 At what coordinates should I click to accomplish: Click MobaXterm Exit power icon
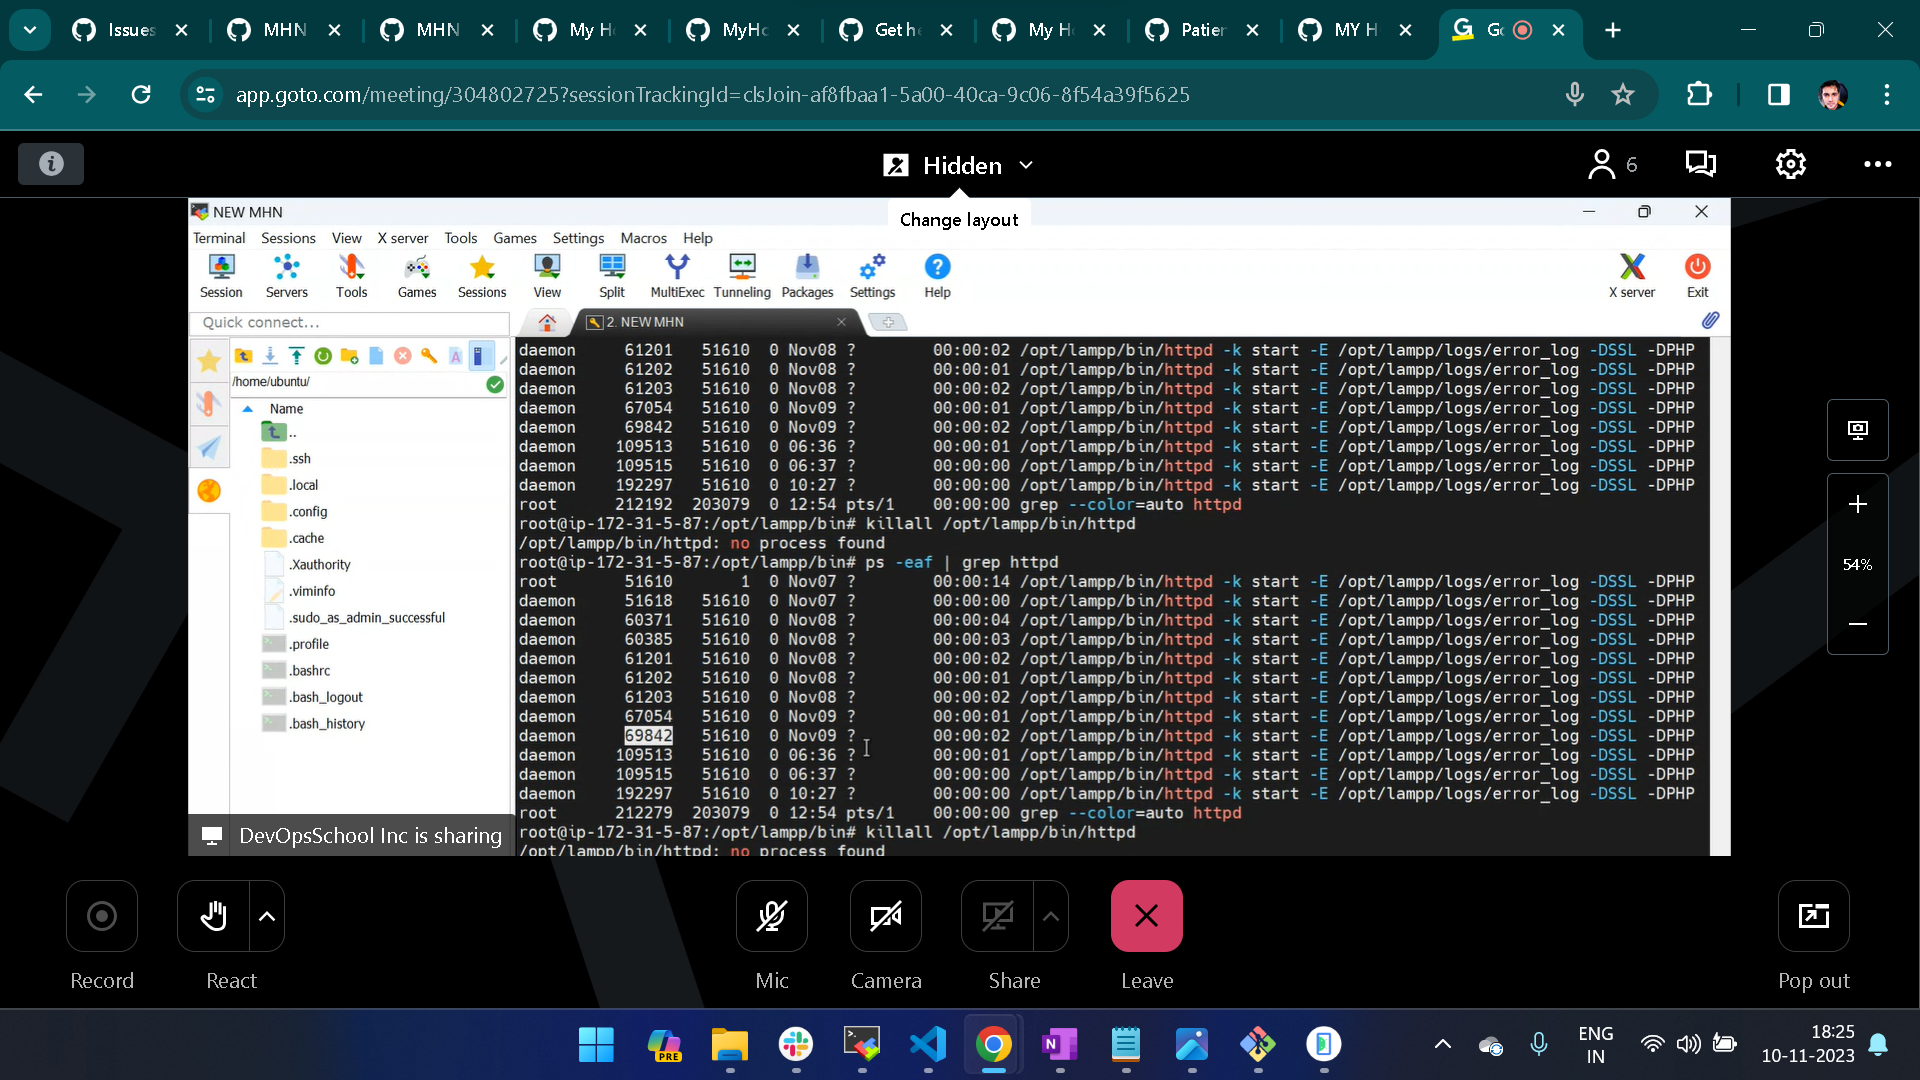[1698, 276]
